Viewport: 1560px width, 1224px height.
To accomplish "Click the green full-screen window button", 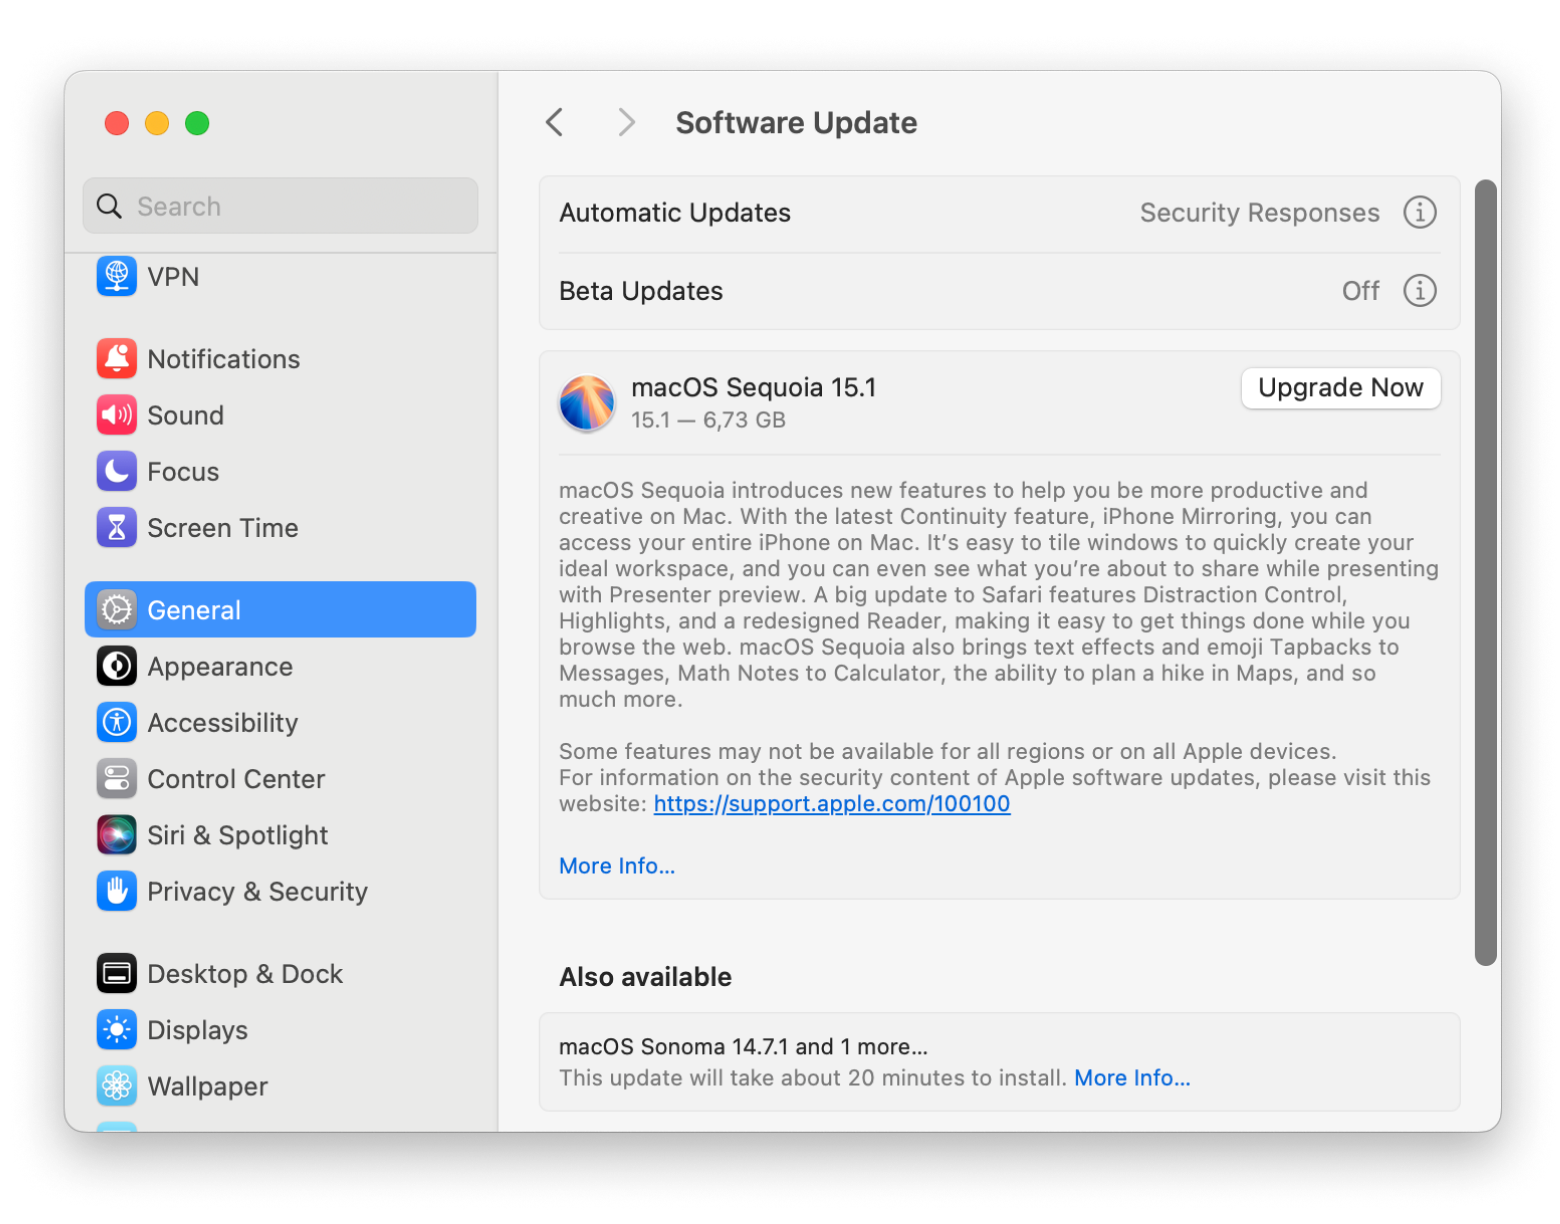I will point(197,123).
